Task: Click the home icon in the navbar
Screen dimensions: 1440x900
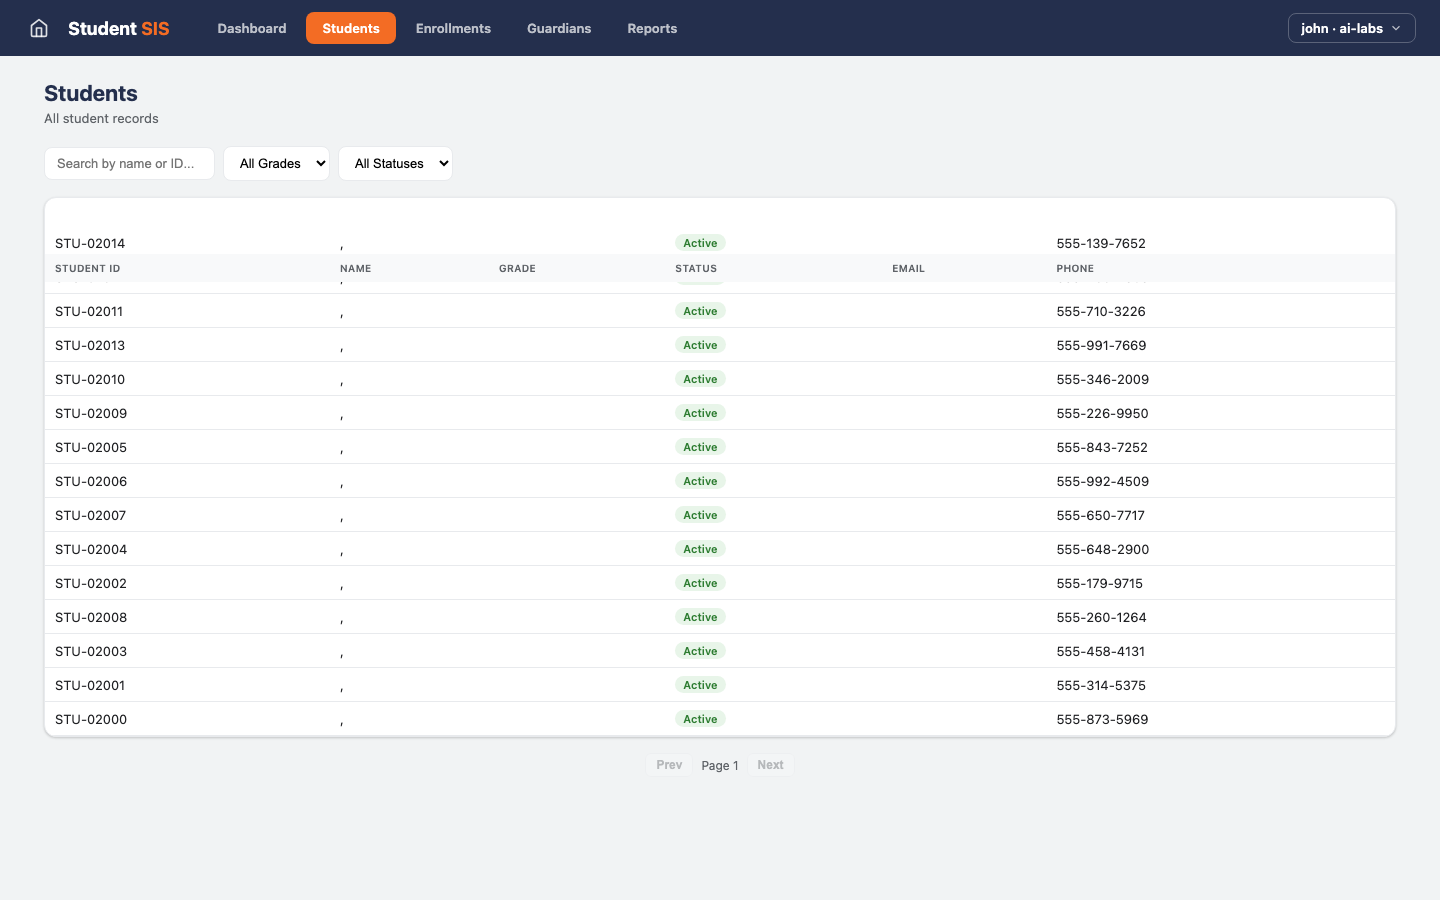Action: 38,28
